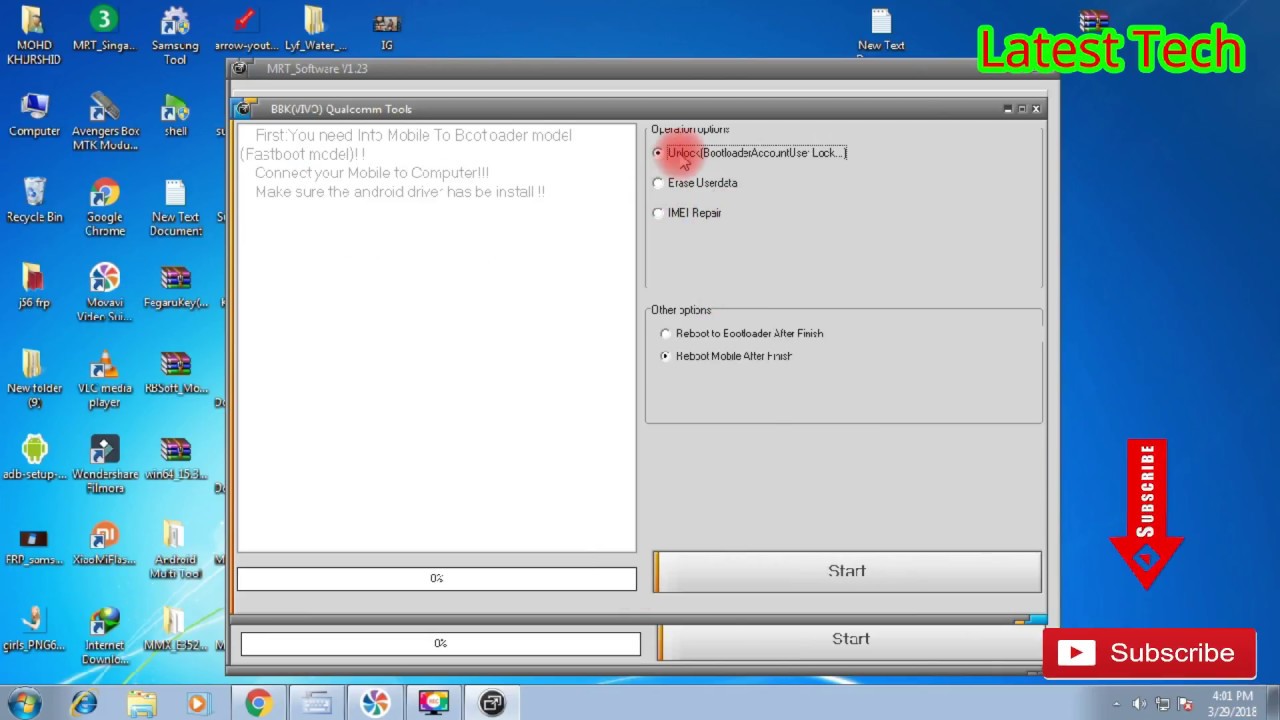
Task: Launch Internet Explorer from taskbar
Action: click(x=84, y=704)
